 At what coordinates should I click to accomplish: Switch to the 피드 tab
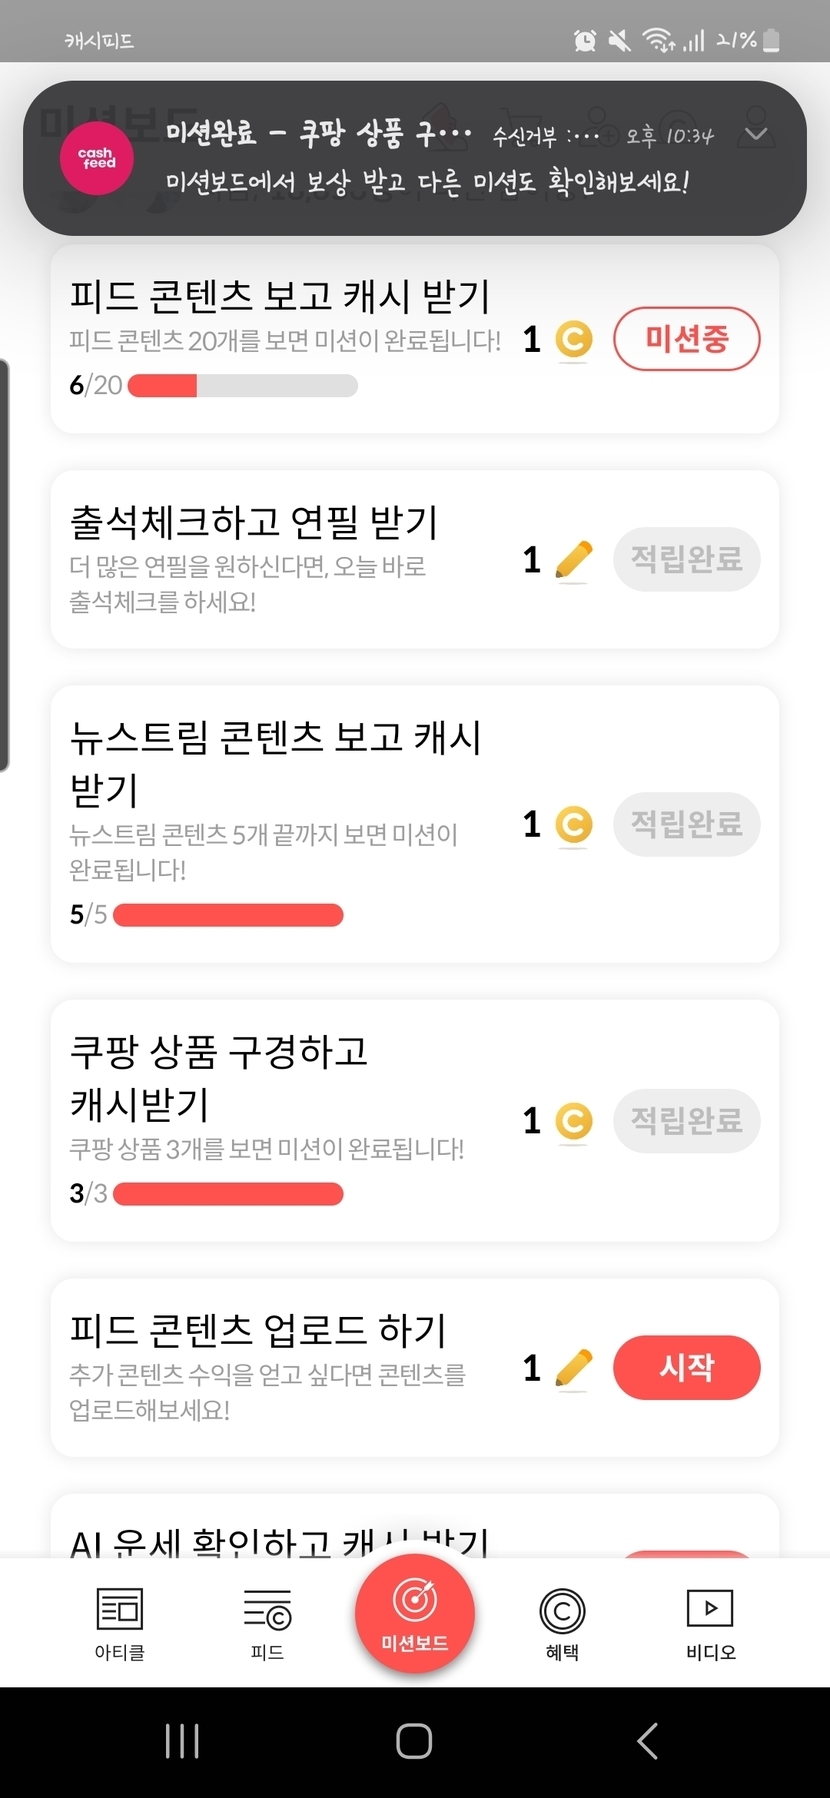coord(267,1623)
